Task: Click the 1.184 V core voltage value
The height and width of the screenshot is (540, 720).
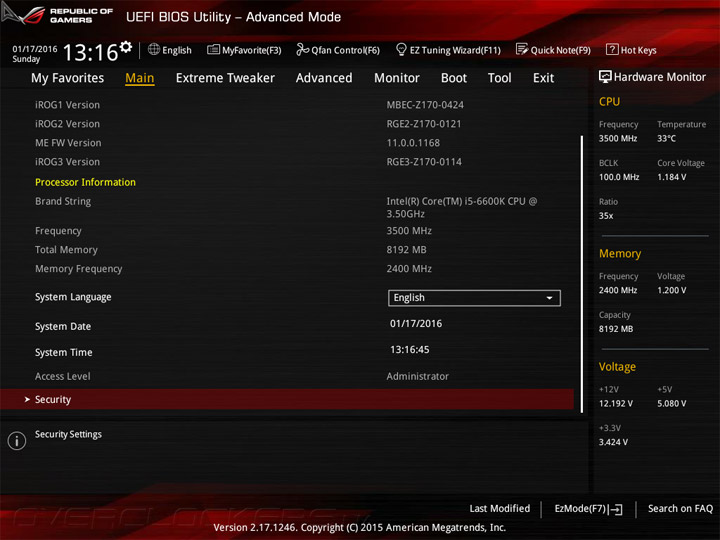Action: pyautogui.click(x=671, y=177)
